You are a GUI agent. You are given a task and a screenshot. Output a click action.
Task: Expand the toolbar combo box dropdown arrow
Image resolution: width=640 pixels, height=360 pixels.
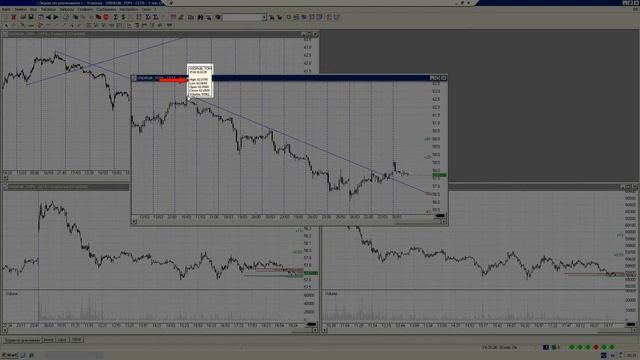(264, 17)
